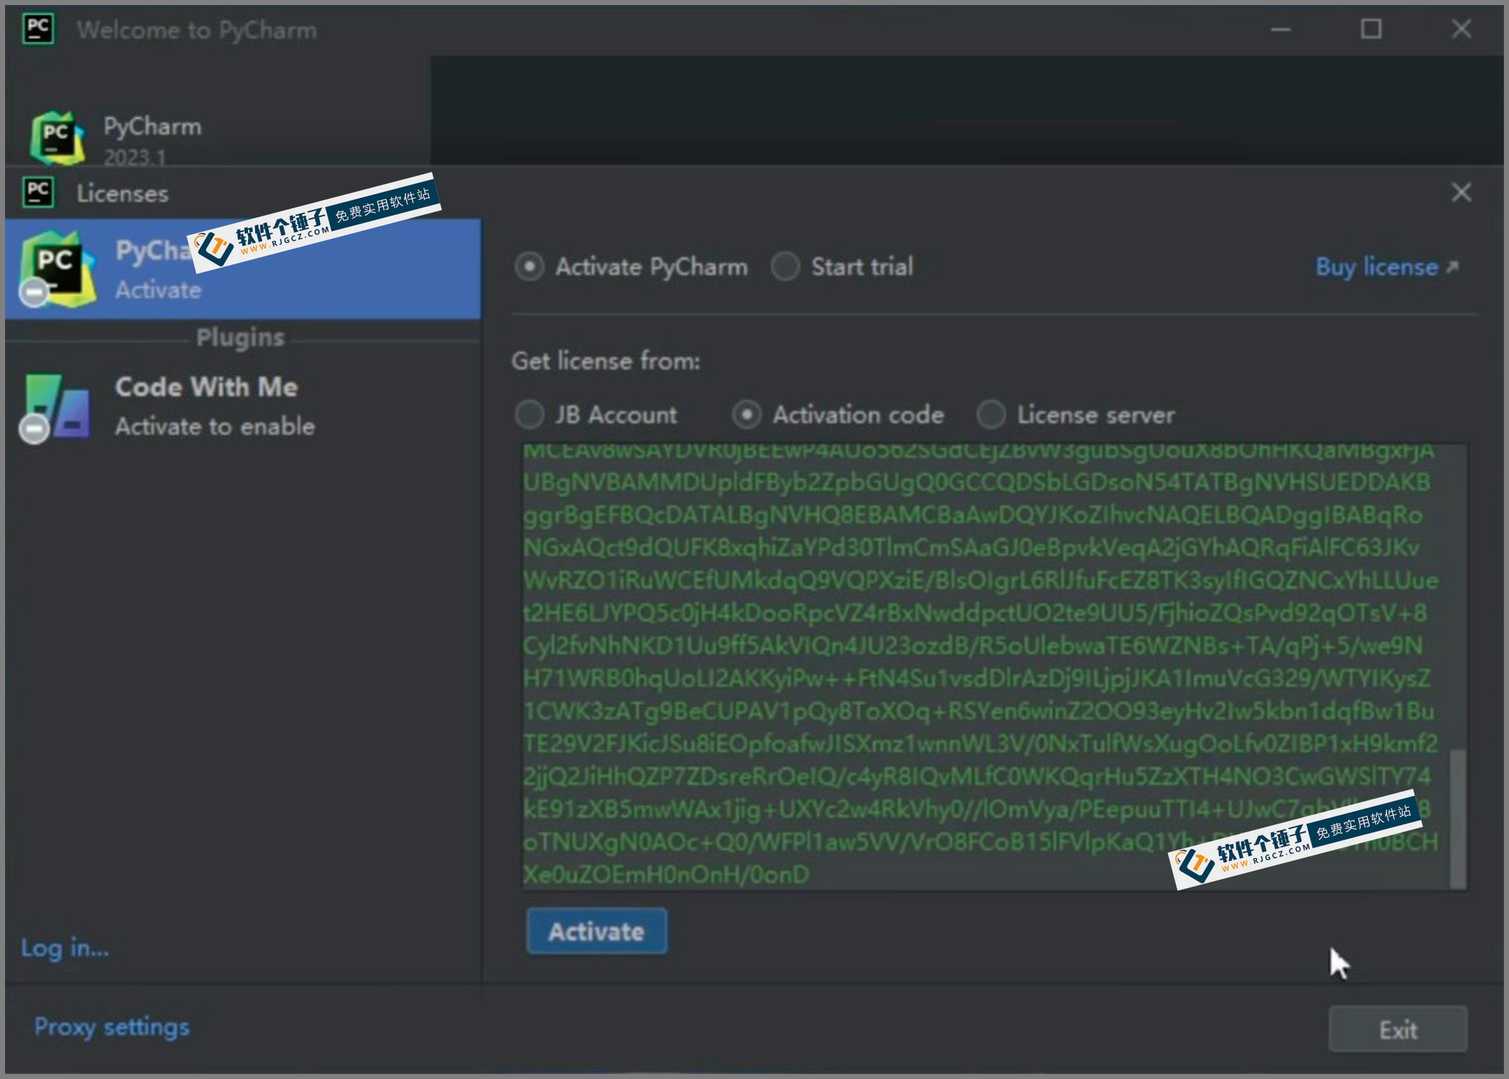Viewport: 1509px width, 1079px height.
Task: Click the Plugins section header
Action: [x=240, y=338]
